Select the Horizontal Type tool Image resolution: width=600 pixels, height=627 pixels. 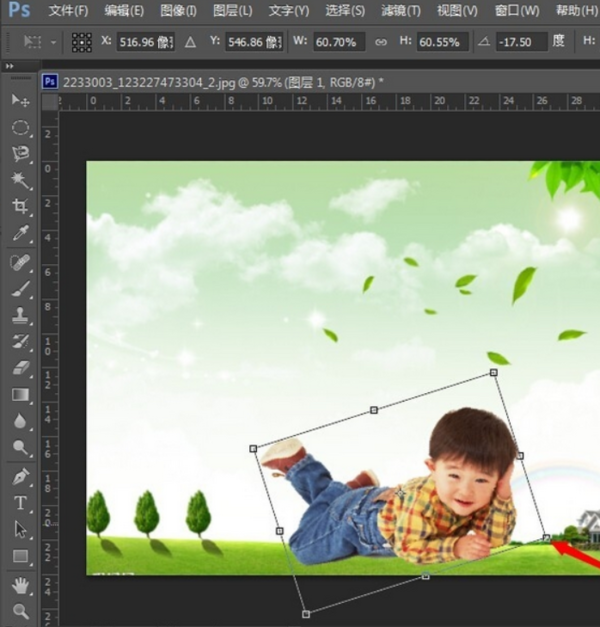[20, 503]
